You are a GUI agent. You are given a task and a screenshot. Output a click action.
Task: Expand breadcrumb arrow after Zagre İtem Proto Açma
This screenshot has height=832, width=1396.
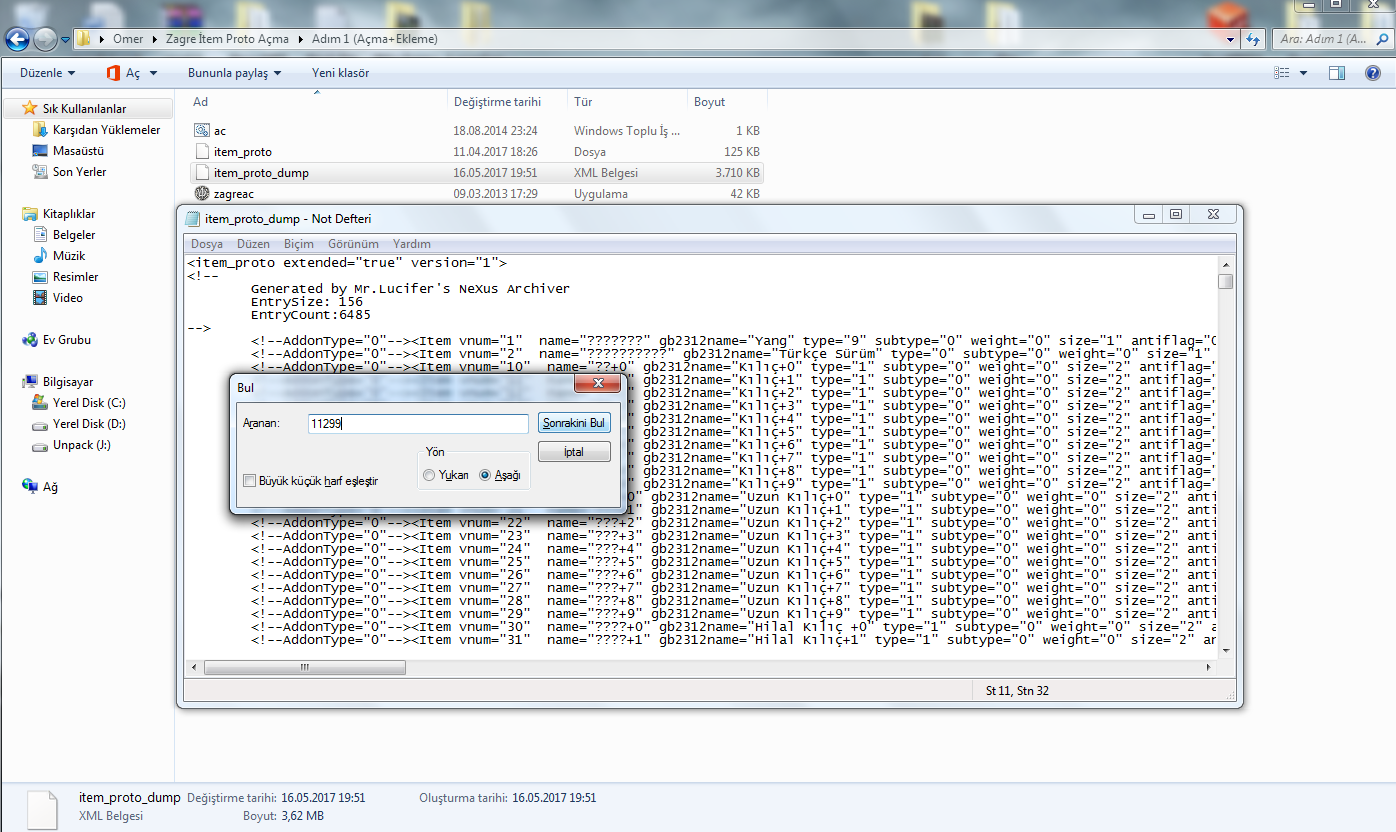click(299, 39)
